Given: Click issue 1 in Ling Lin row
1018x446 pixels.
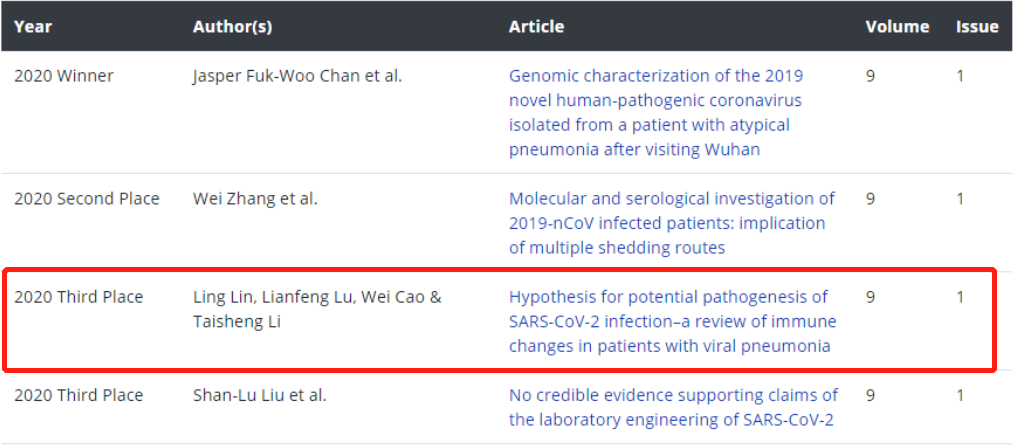Looking at the screenshot, I should point(960,297).
